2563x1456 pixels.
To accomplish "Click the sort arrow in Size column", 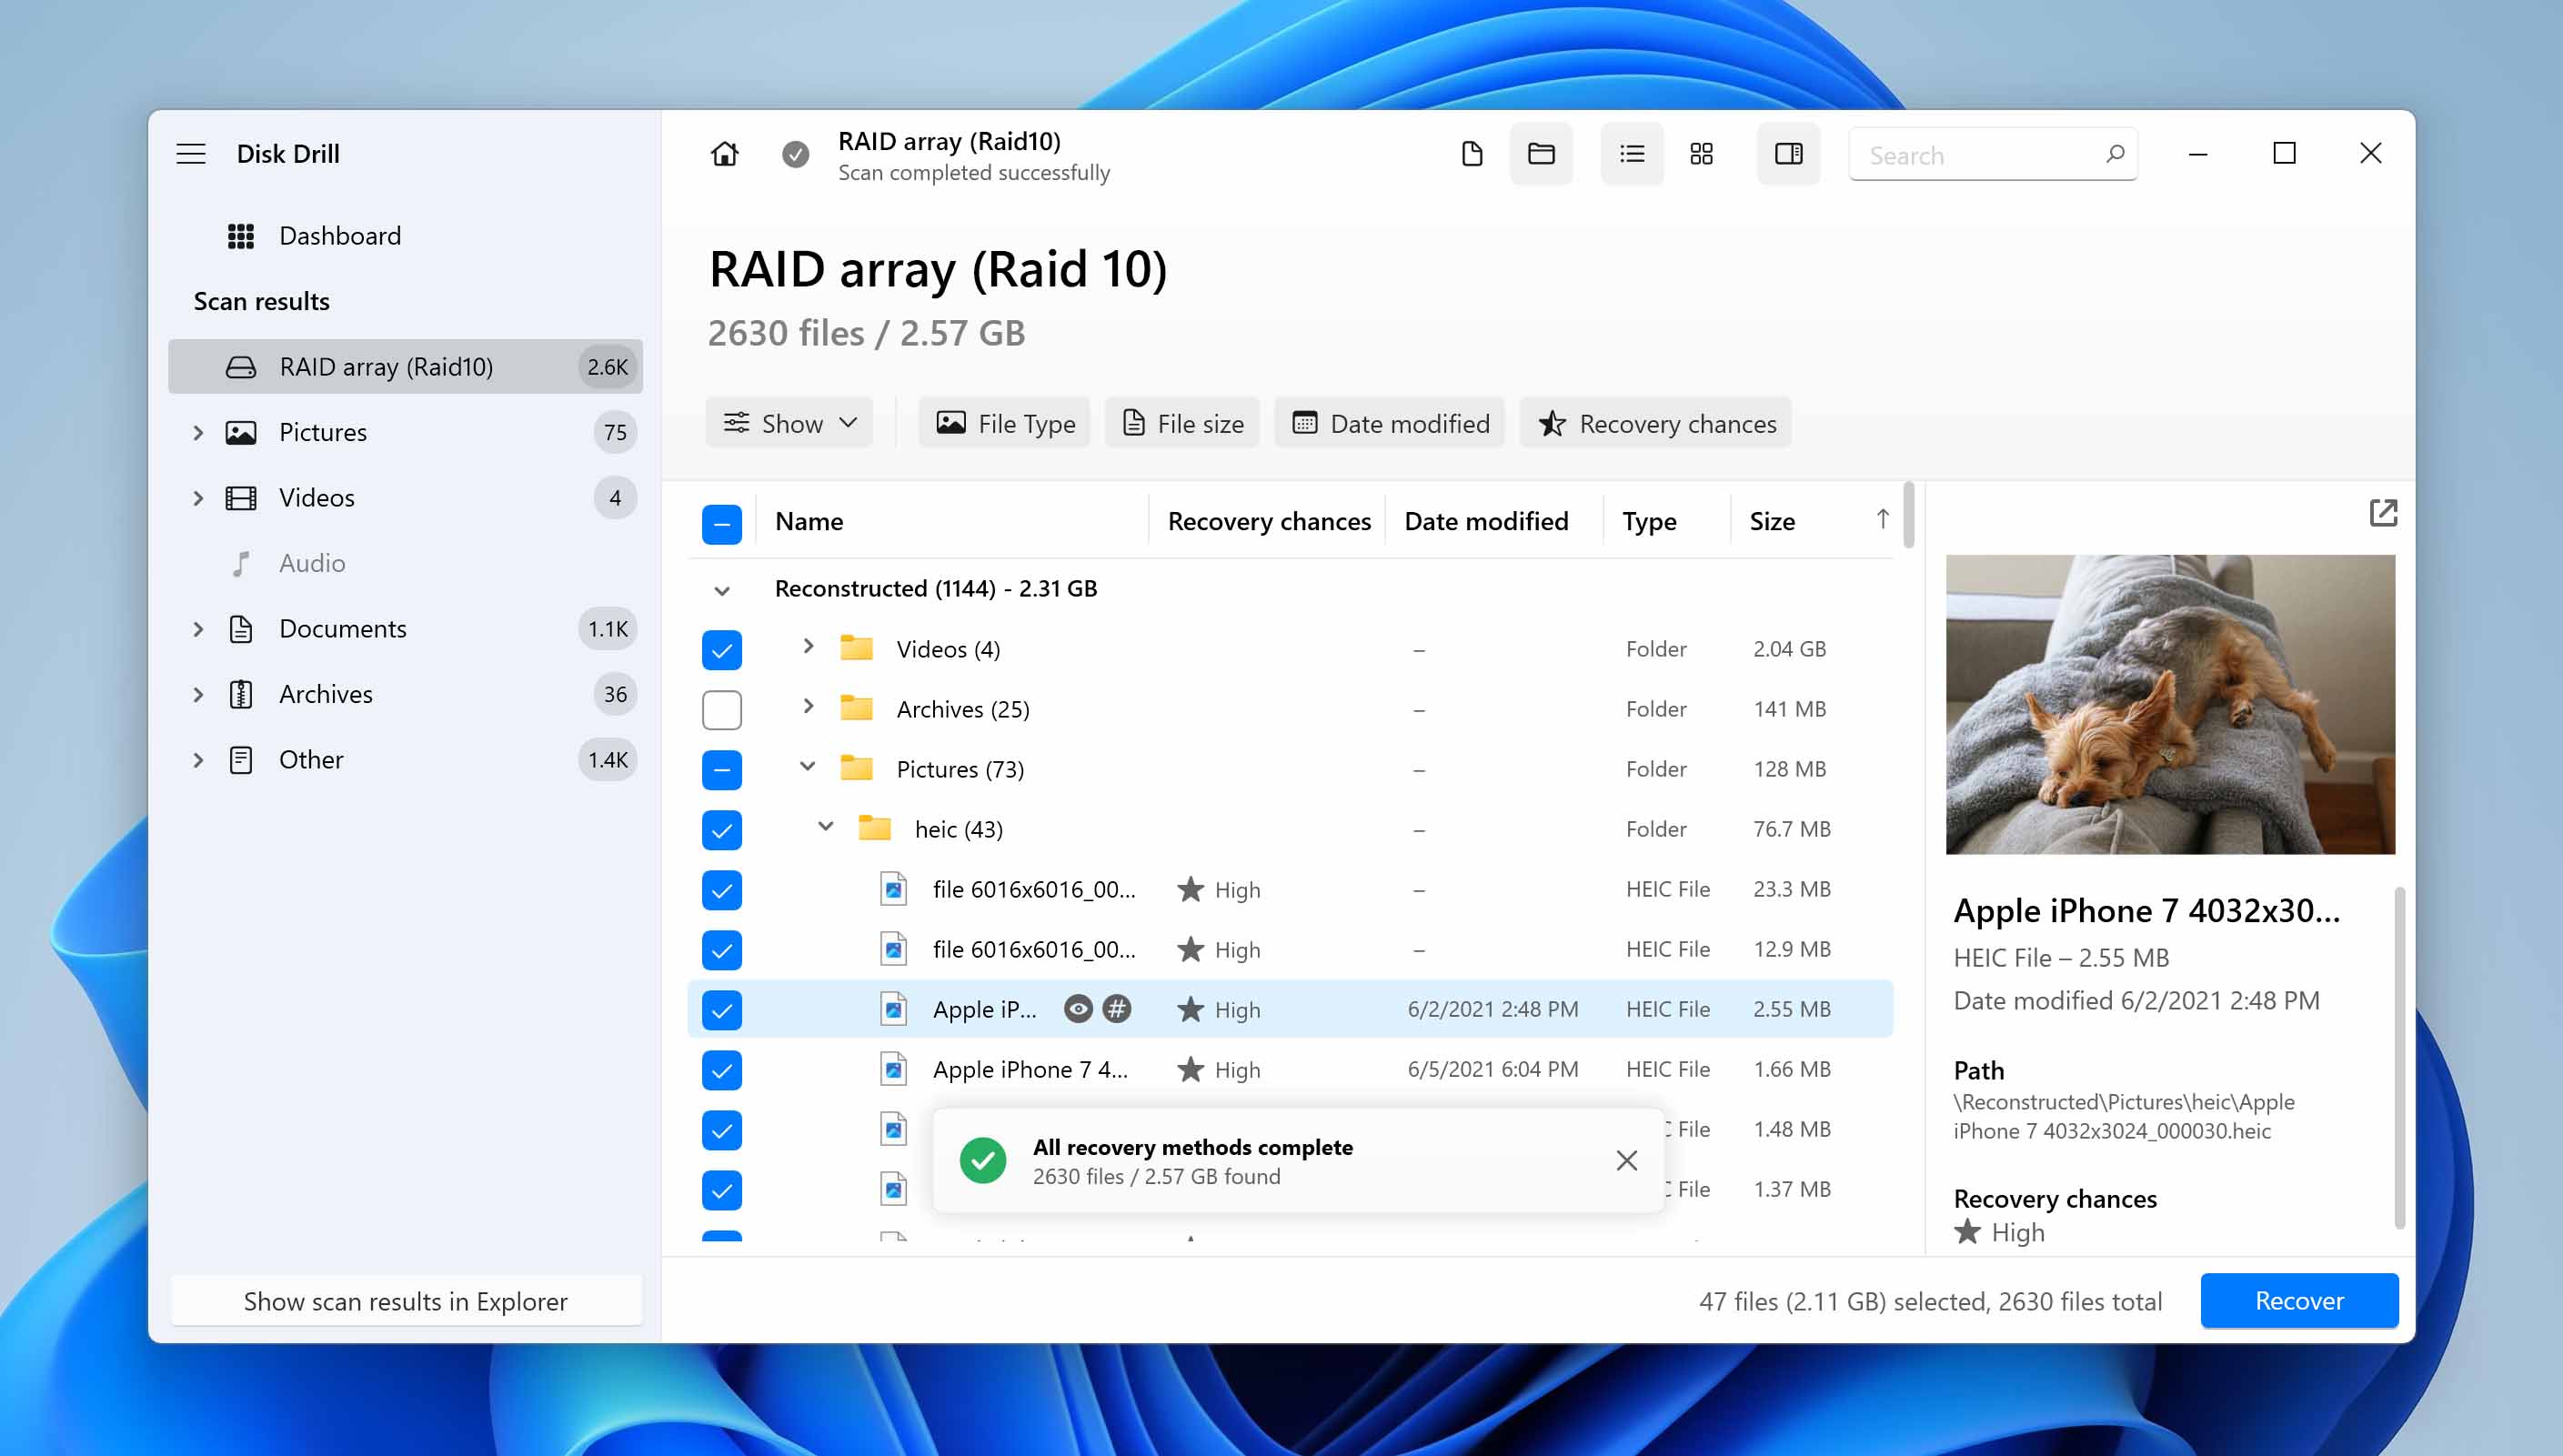I will pyautogui.click(x=1882, y=519).
